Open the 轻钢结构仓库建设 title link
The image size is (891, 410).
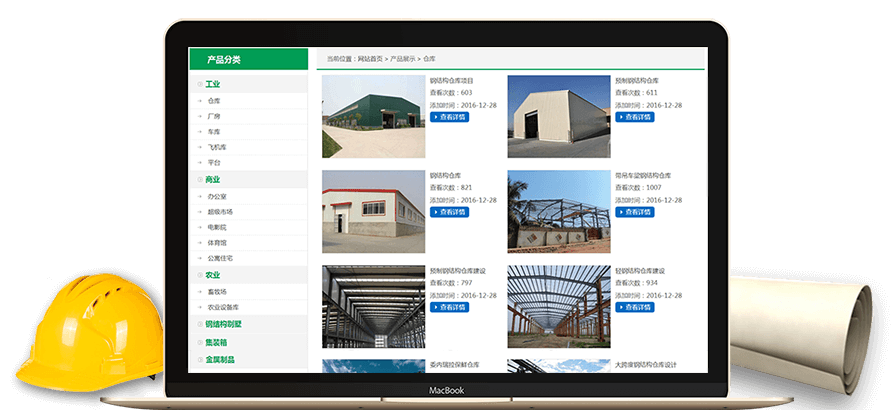coord(640,271)
